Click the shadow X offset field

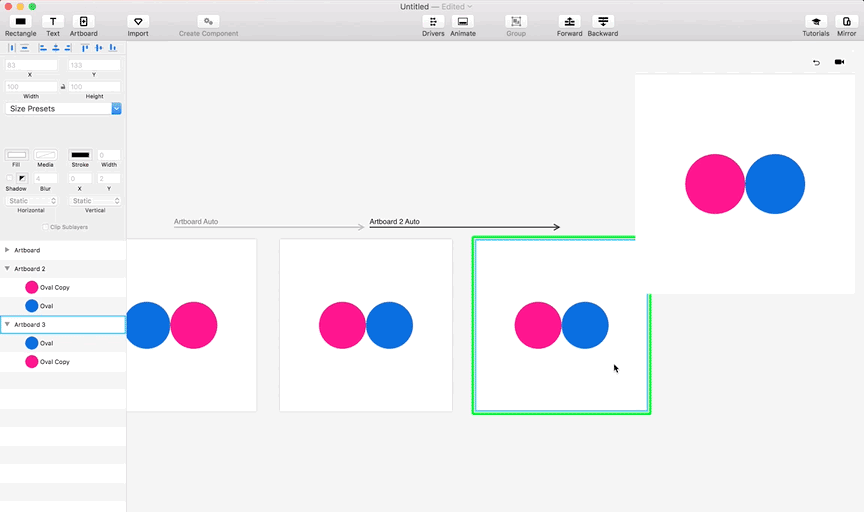click(x=80, y=178)
